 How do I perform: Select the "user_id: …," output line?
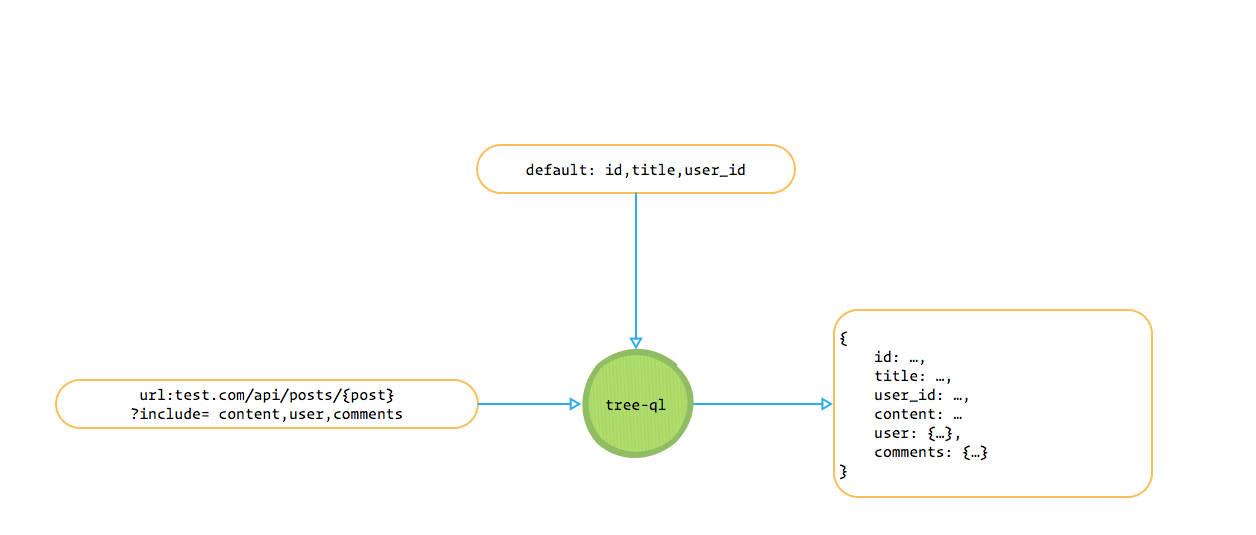click(x=922, y=395)
